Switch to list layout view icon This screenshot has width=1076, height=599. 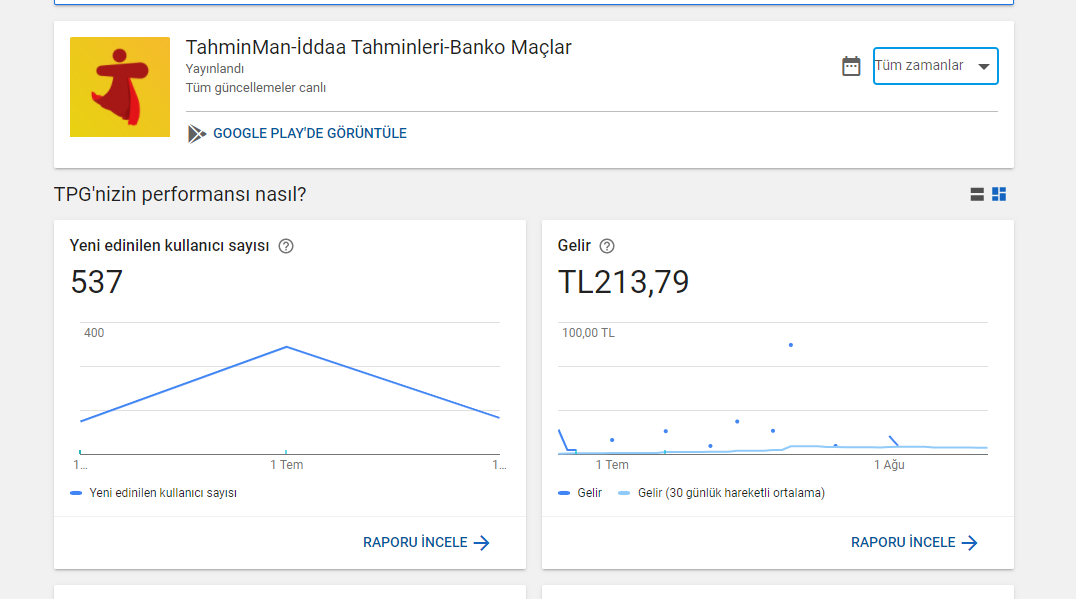[x=977, y=195]
